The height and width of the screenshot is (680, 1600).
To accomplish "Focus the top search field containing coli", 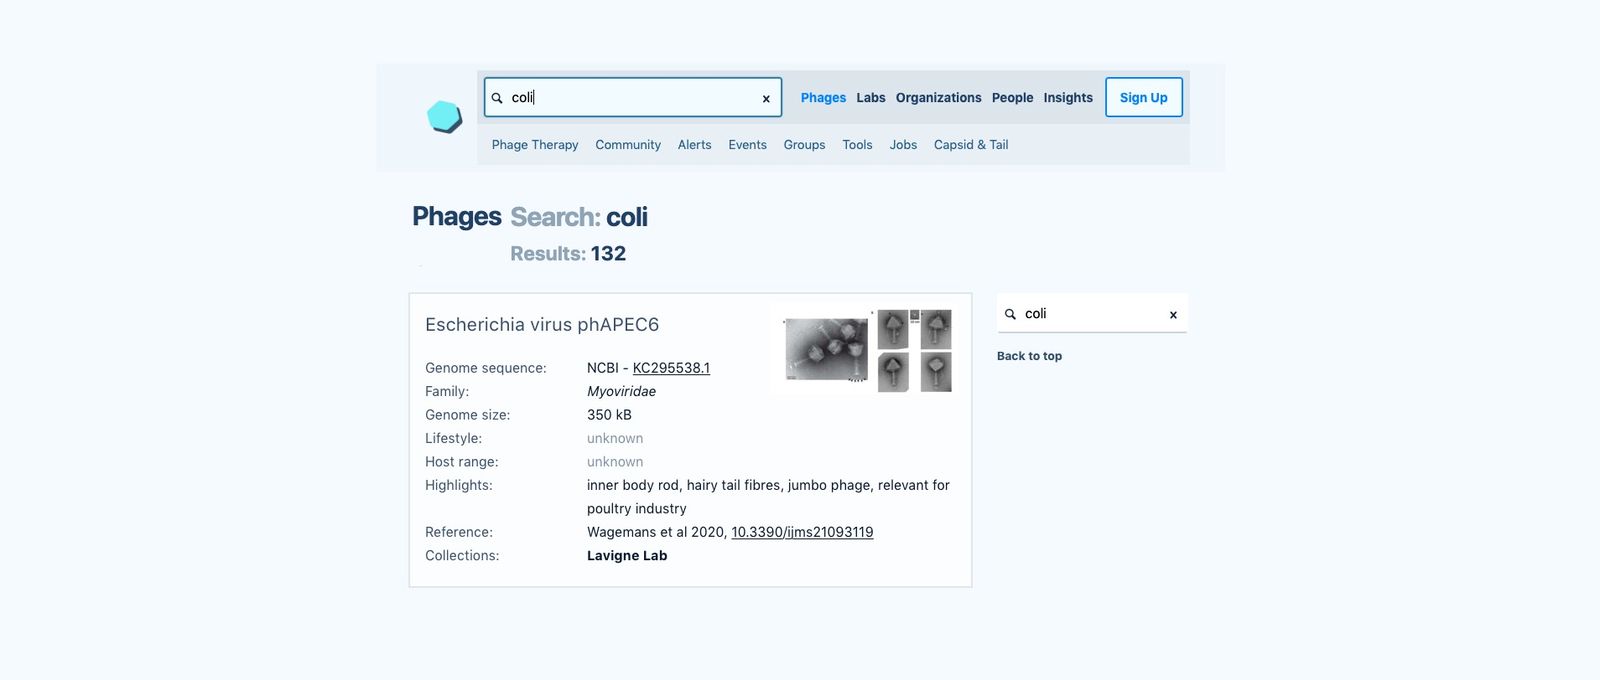I will pyautogui.click(x=633, y=97).
